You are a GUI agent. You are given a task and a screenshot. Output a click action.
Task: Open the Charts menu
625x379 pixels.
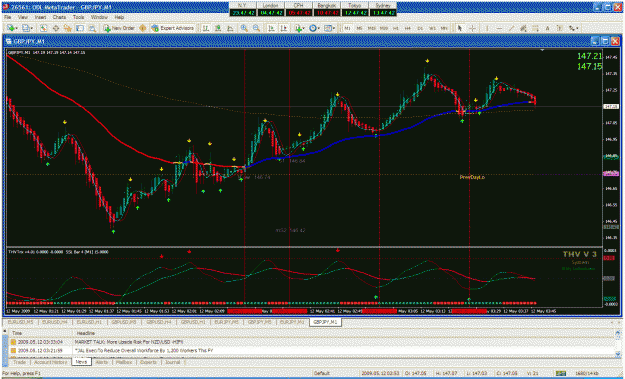59,18
